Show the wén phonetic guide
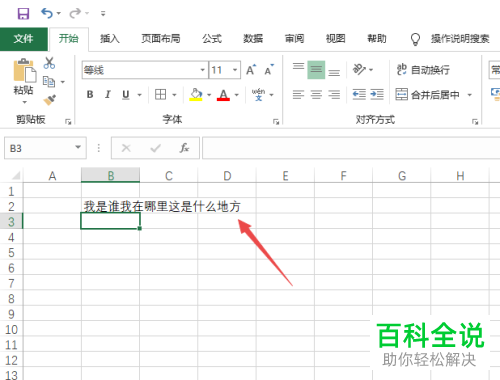This screenshot has height=380, width=500. click(x=258, y=95)
